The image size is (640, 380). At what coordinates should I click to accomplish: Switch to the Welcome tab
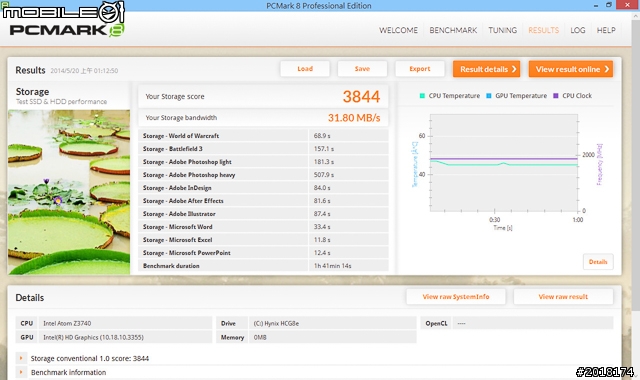coord(398,30)
